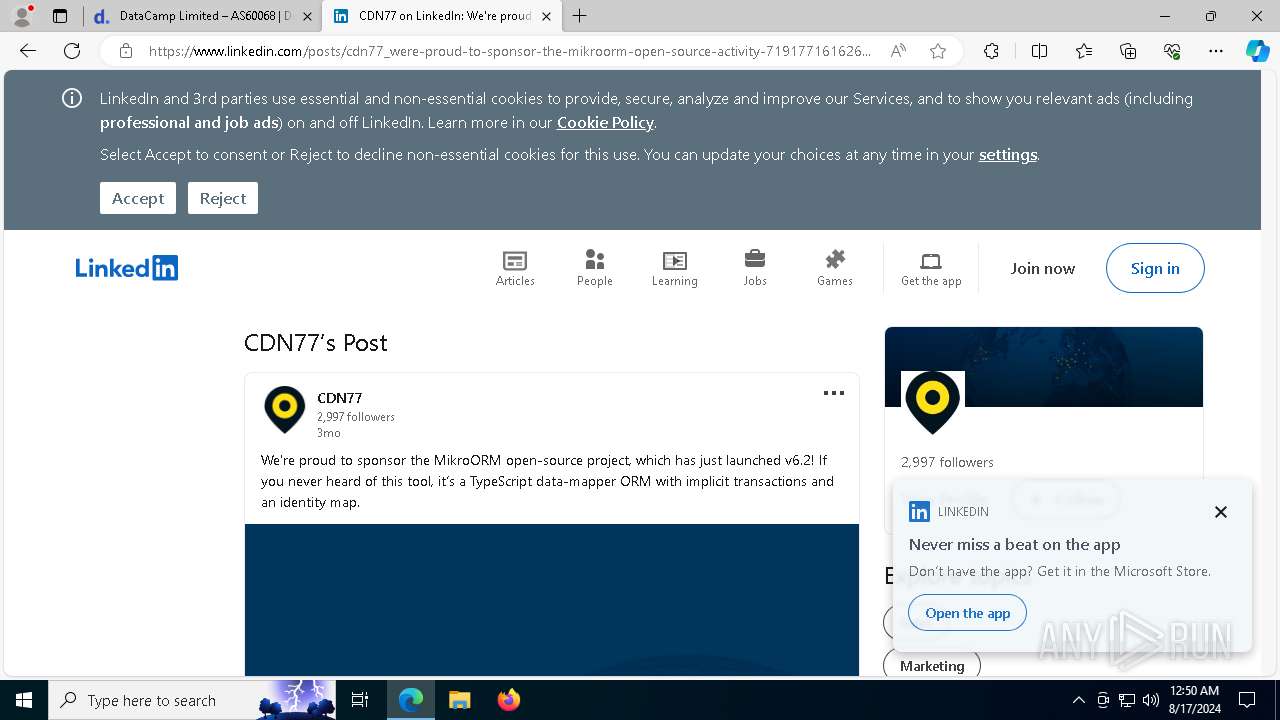This screenshot has width=1280, height=720.
Task: Open the volume control in system tray
Action: pyautogui.click(x=1151, y=700)
